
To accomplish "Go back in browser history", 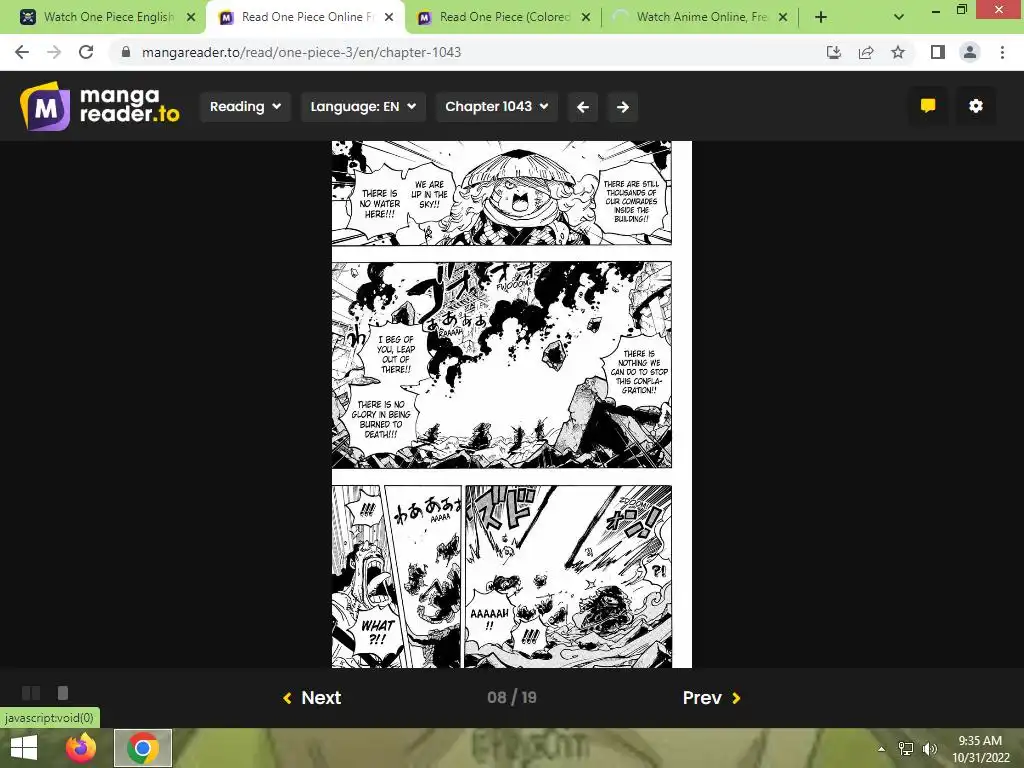I will (22, 52).
